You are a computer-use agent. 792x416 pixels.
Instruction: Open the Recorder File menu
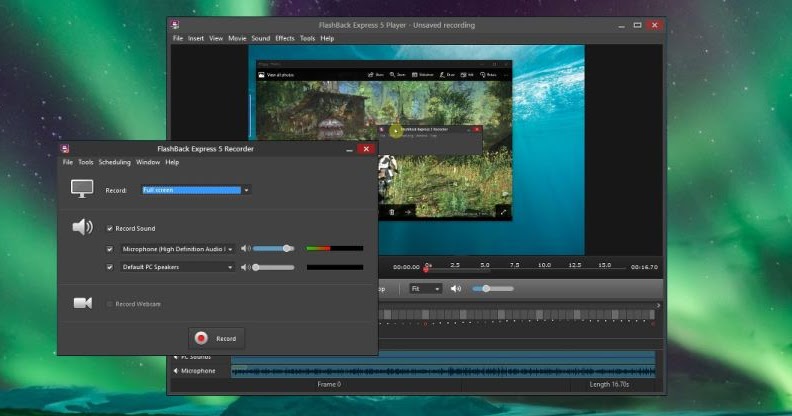point(68,162)
